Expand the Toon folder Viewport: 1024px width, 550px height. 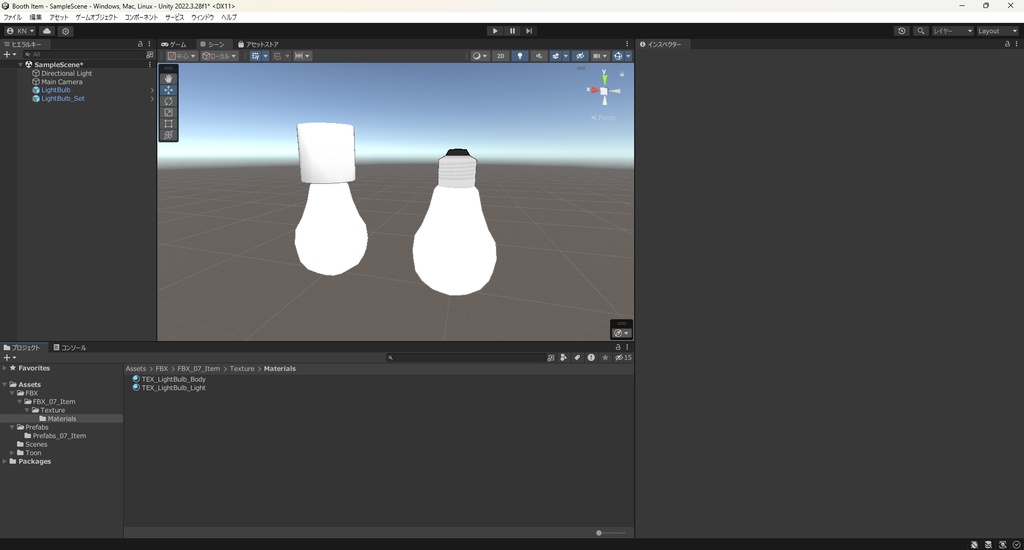pyautogui.click(x=12, y=453)
